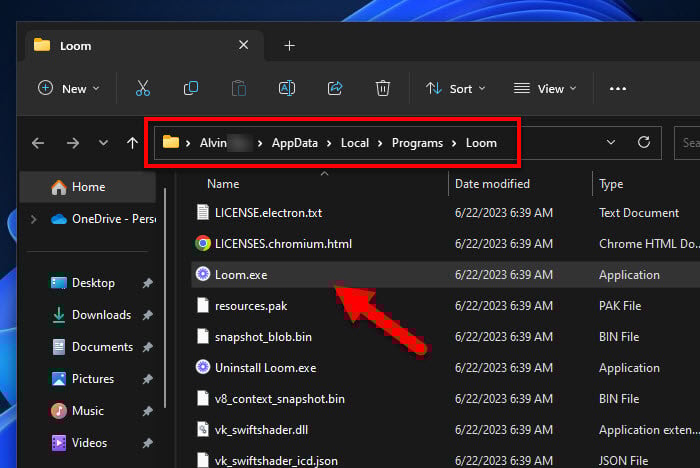700x468 pixels.
Task: Click the Rename icon in toolbar
Action: (x=287, y=88)
